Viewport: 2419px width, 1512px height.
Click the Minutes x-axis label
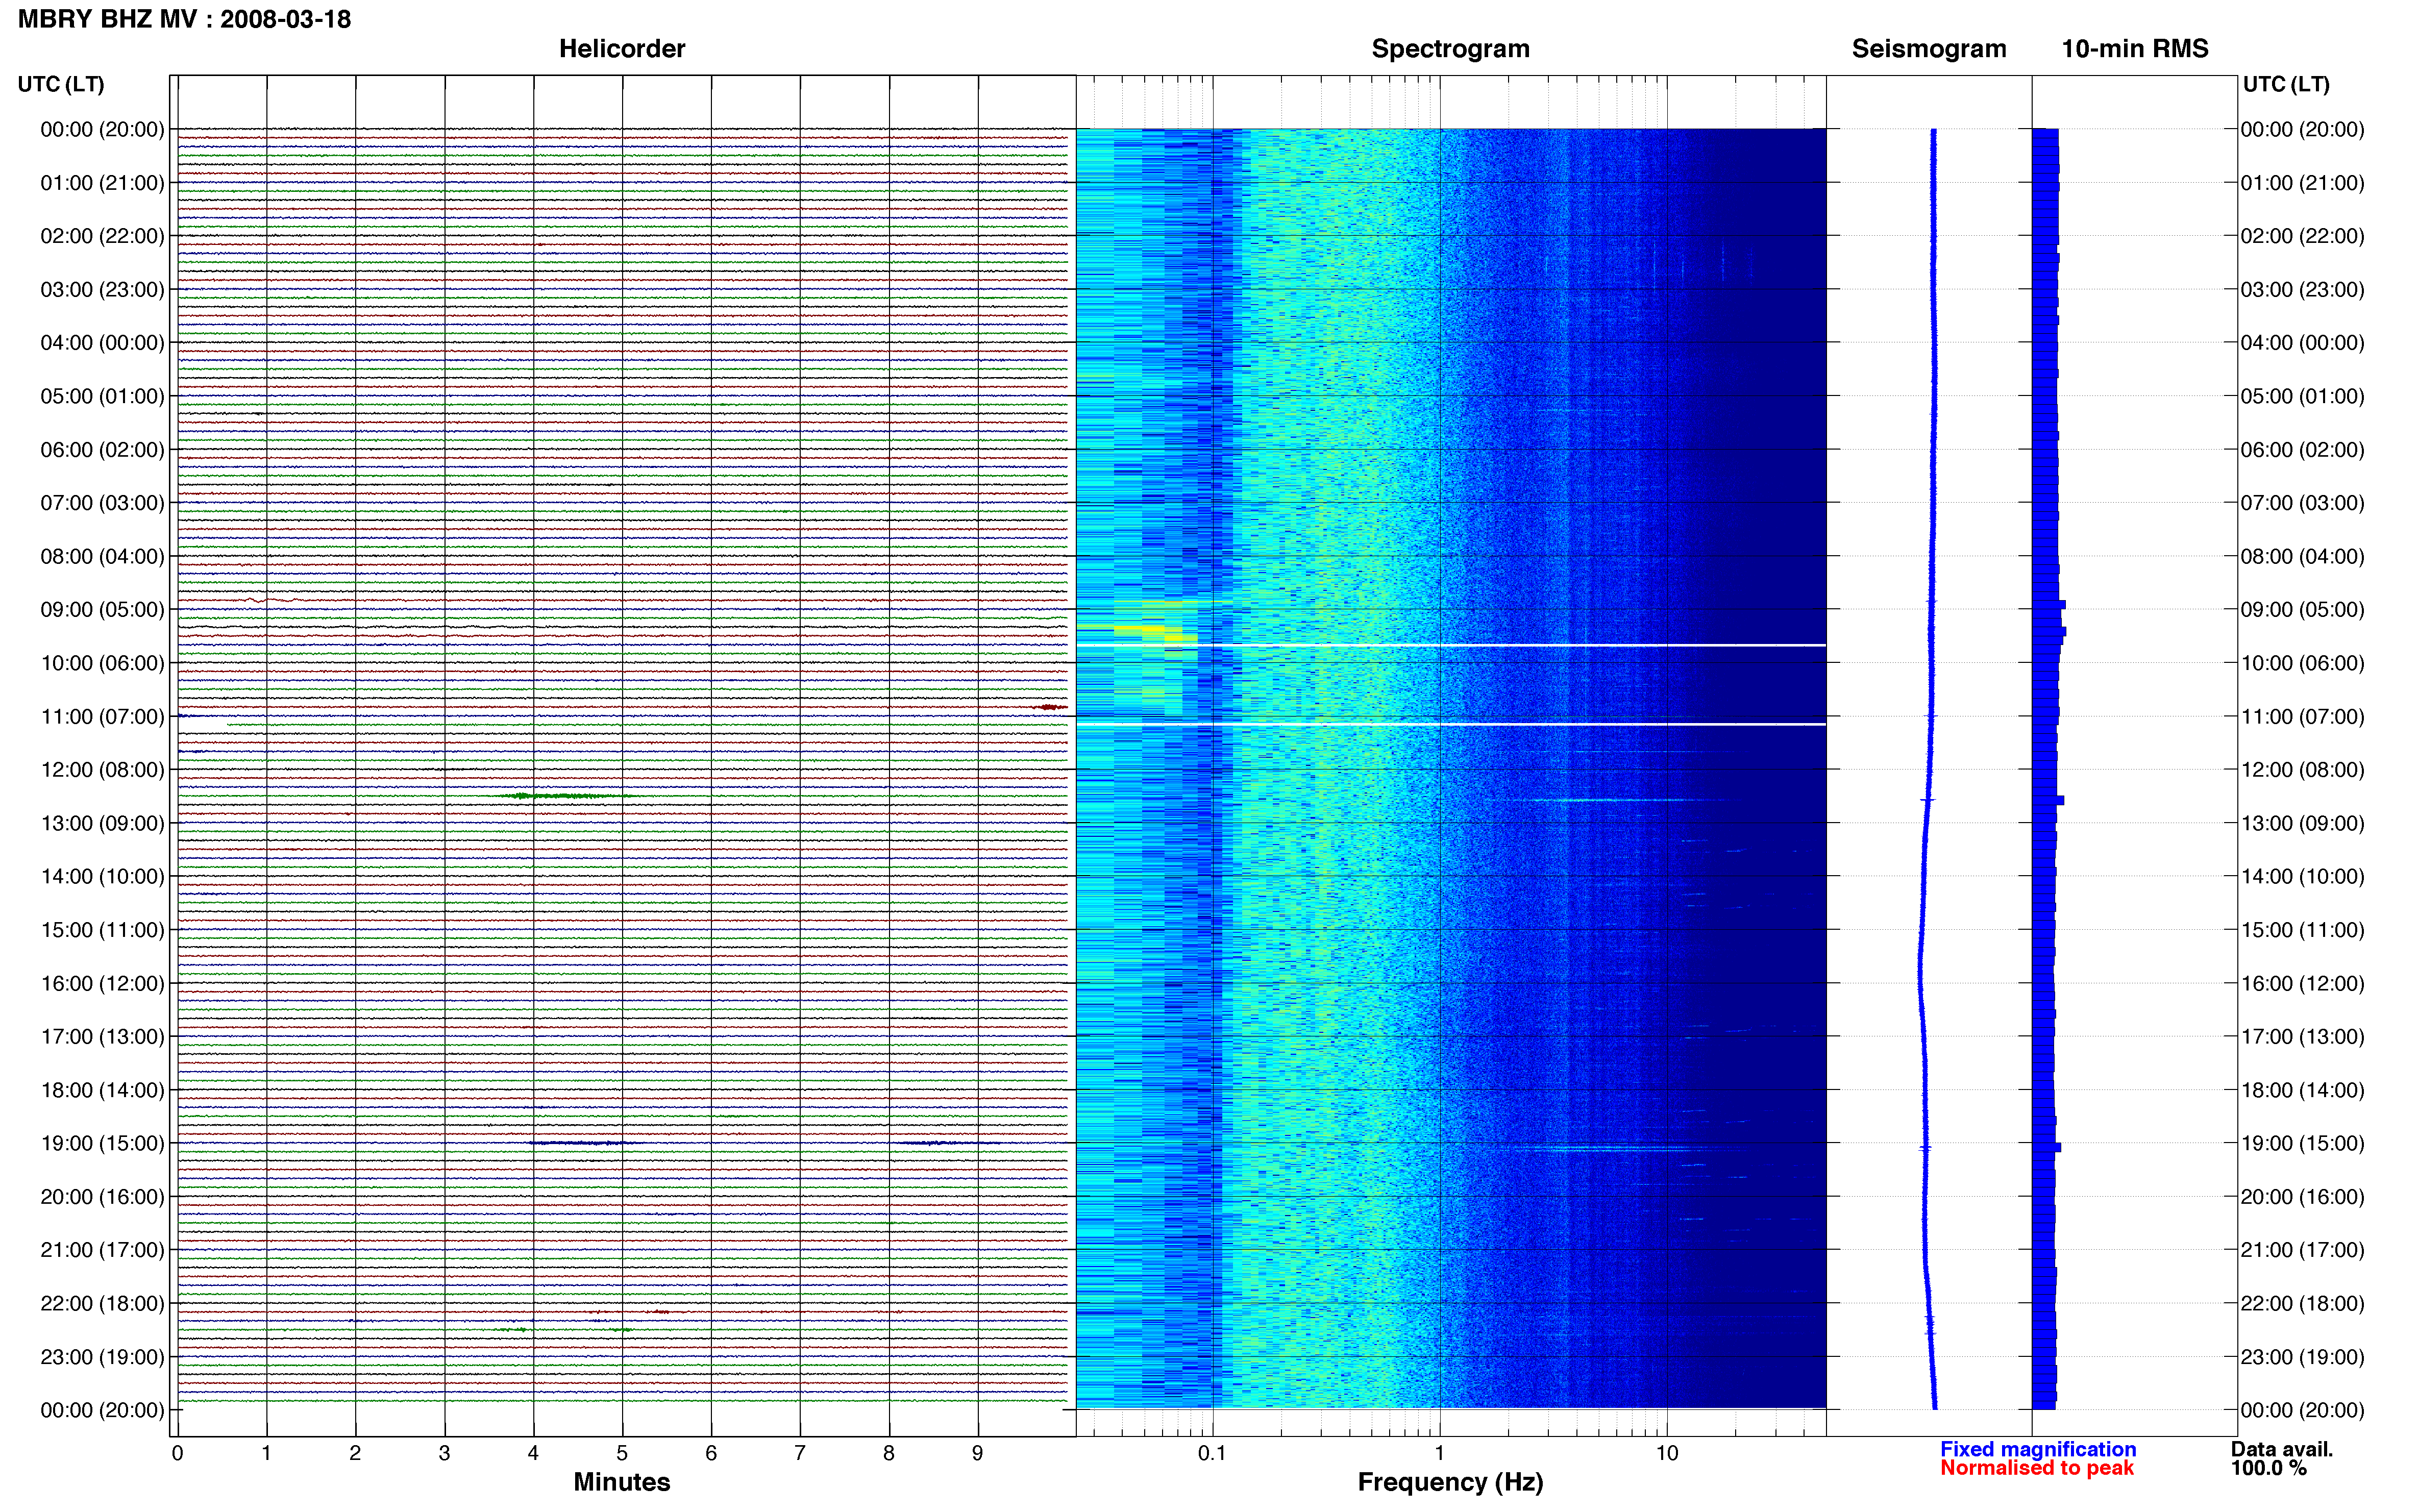point(621,1482)
